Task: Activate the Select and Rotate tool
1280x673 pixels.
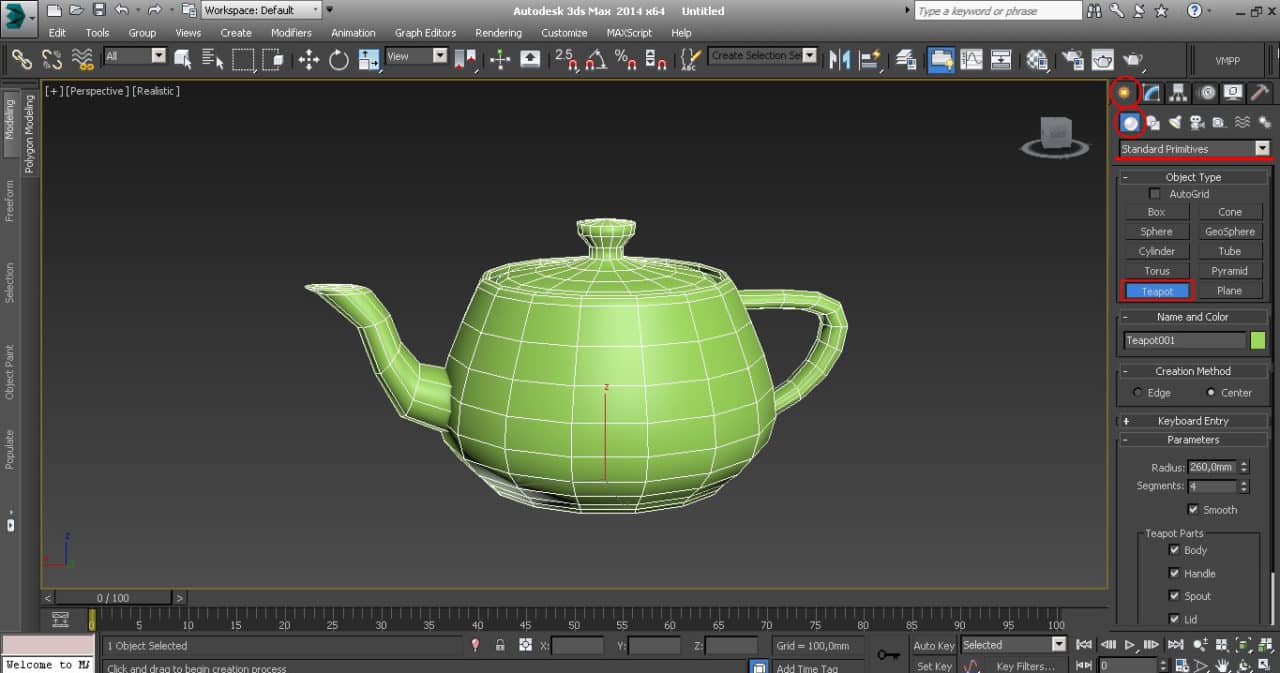Action: pos(338,60)
